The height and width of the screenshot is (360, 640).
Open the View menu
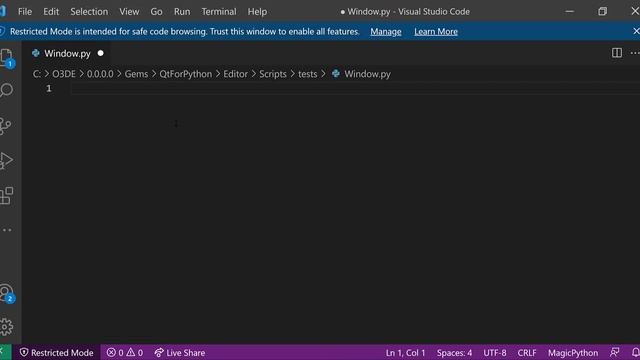click(129, 11)
